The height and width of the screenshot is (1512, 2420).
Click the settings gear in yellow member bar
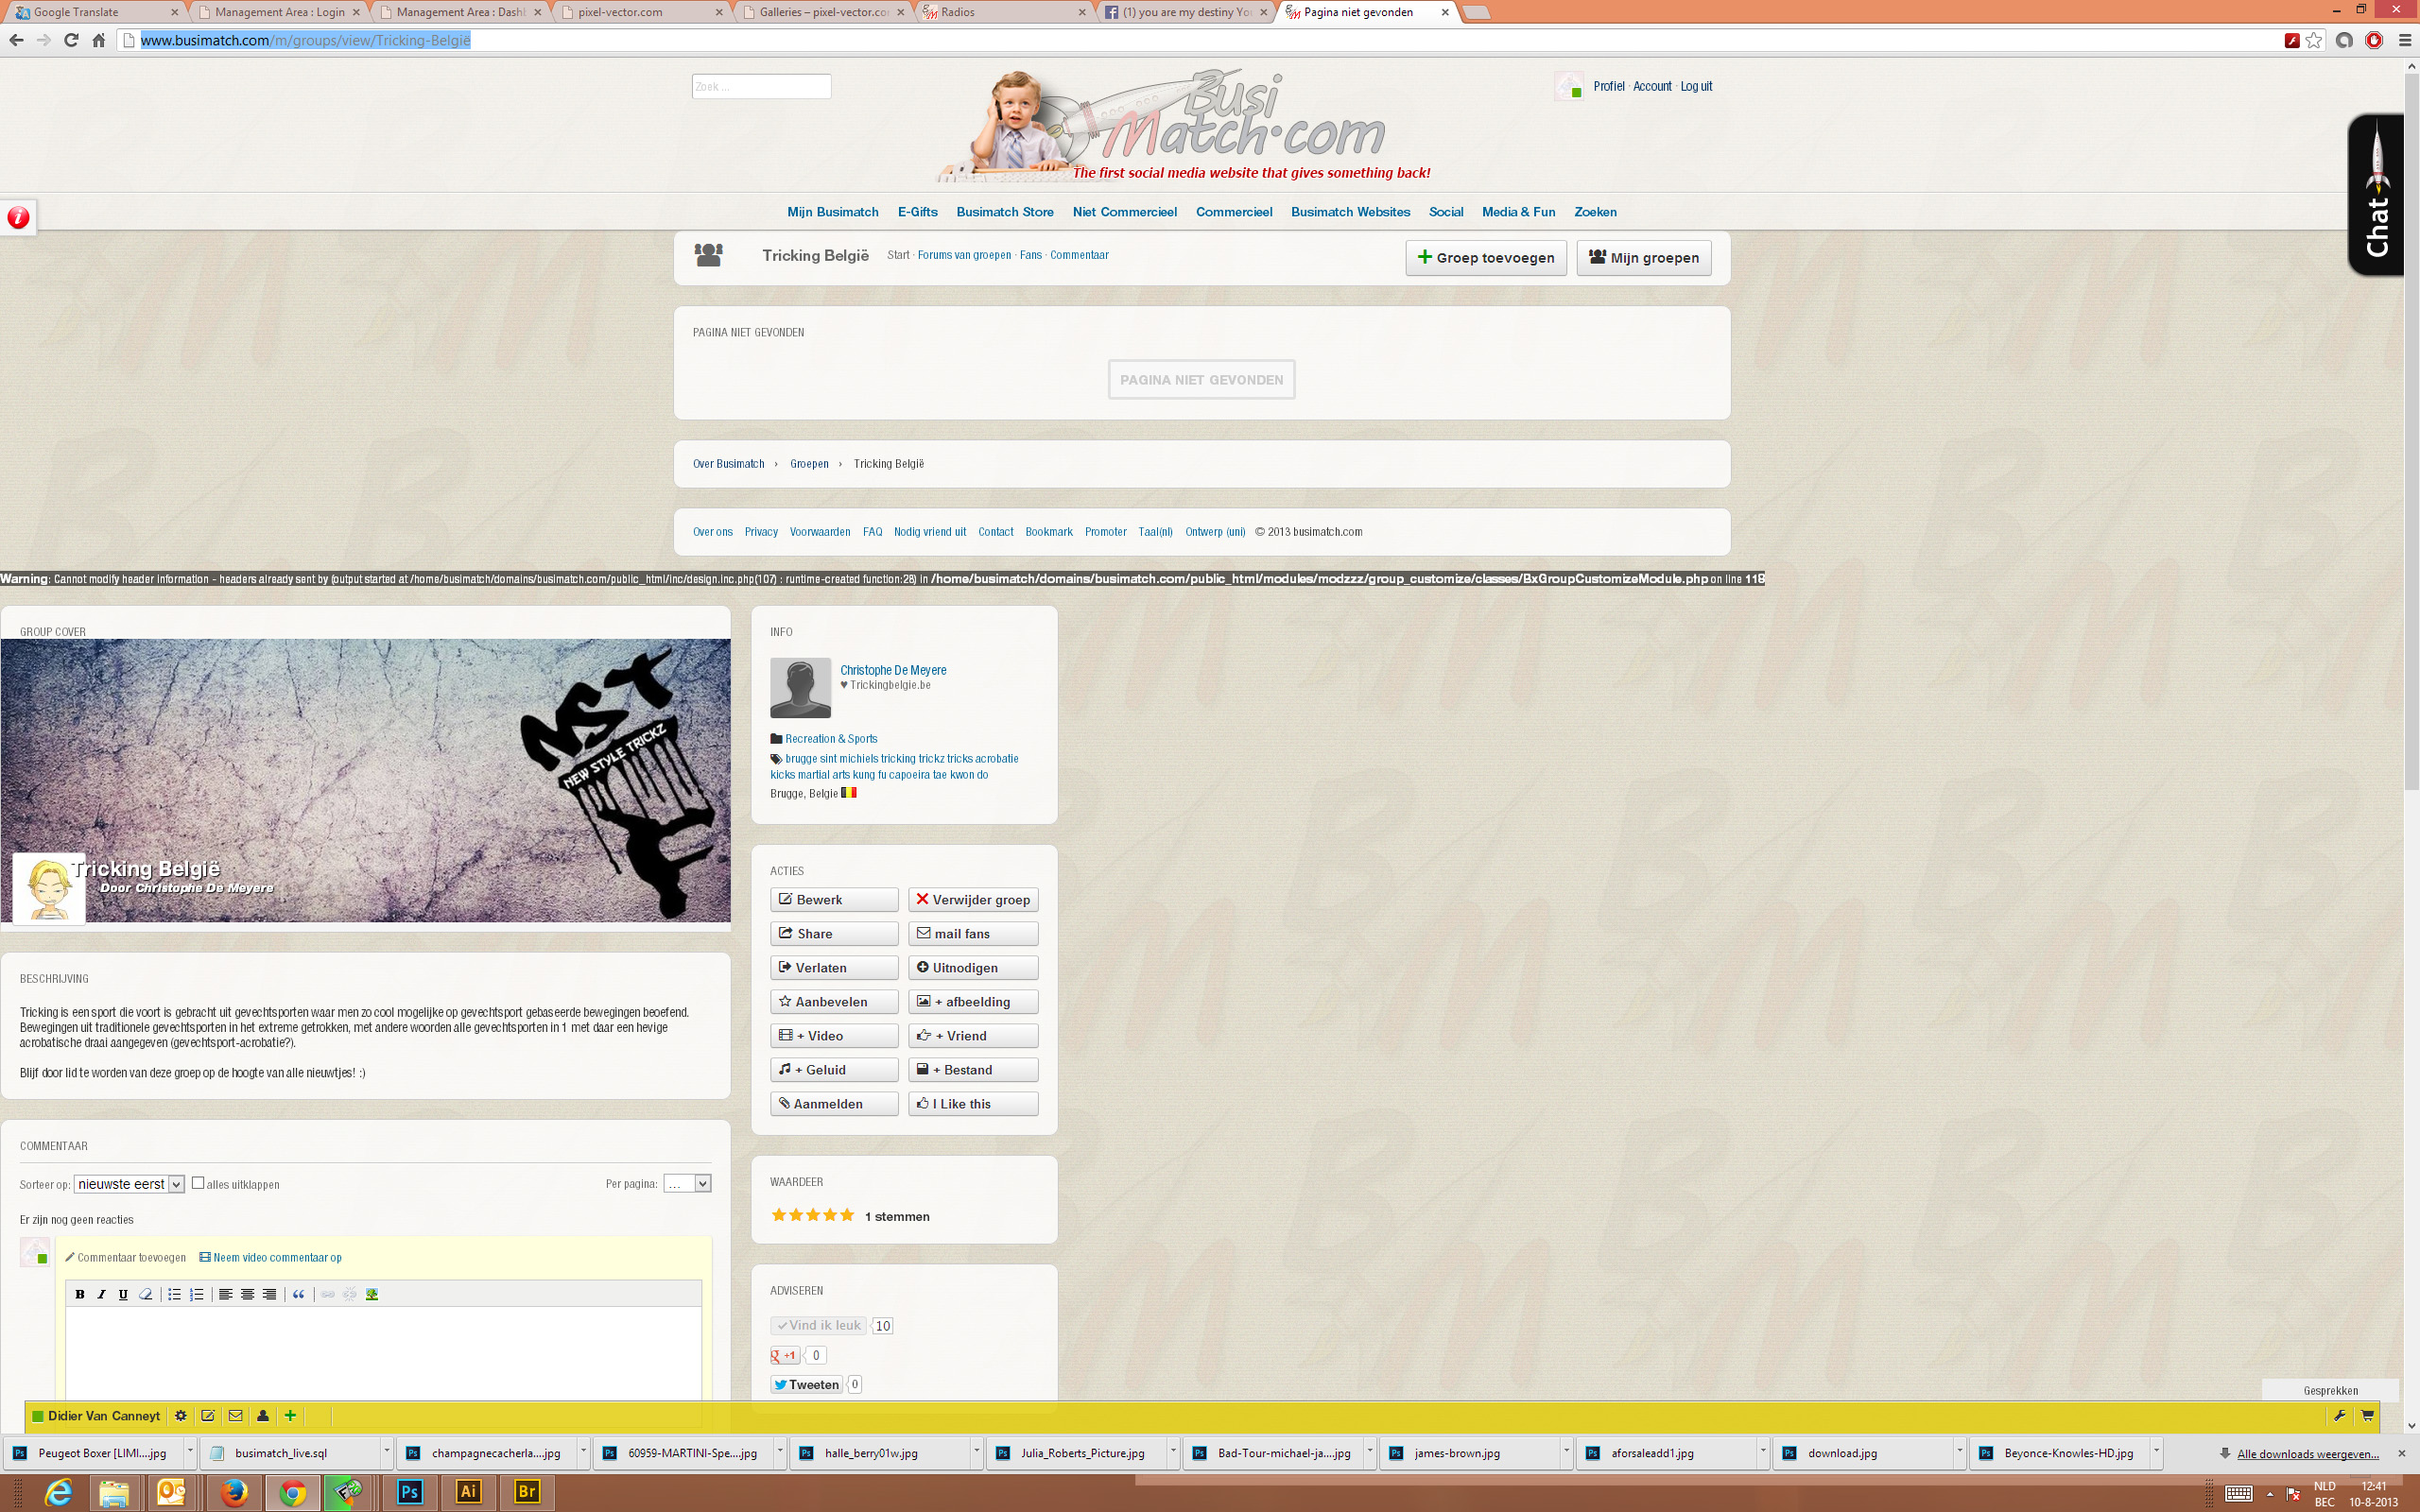click(181, 1416)
